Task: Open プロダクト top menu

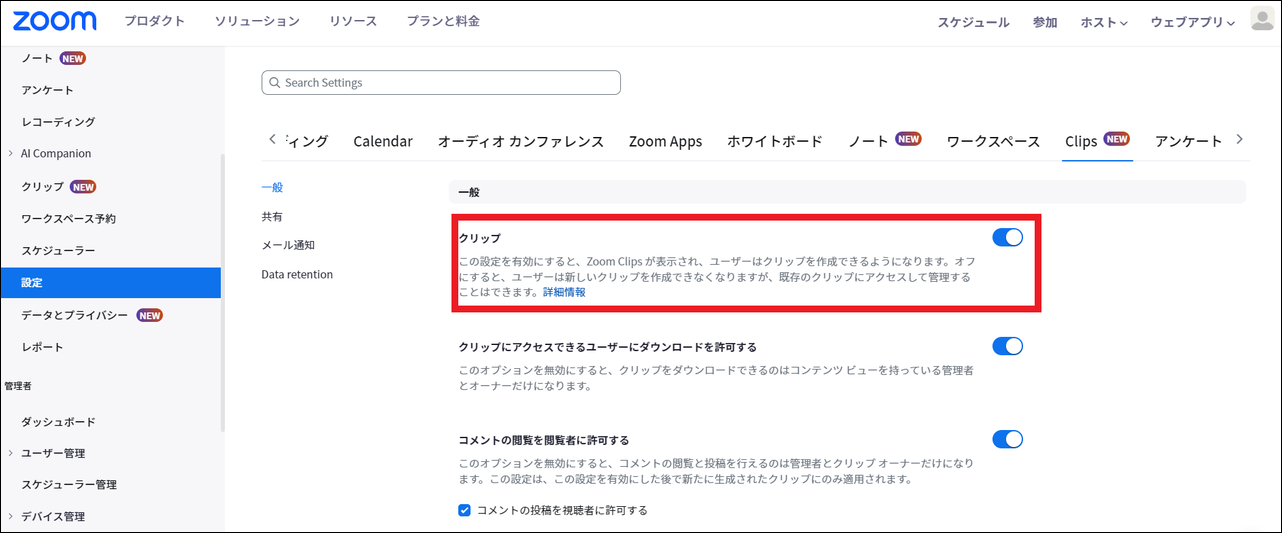Action: click(x=154, y=21)
